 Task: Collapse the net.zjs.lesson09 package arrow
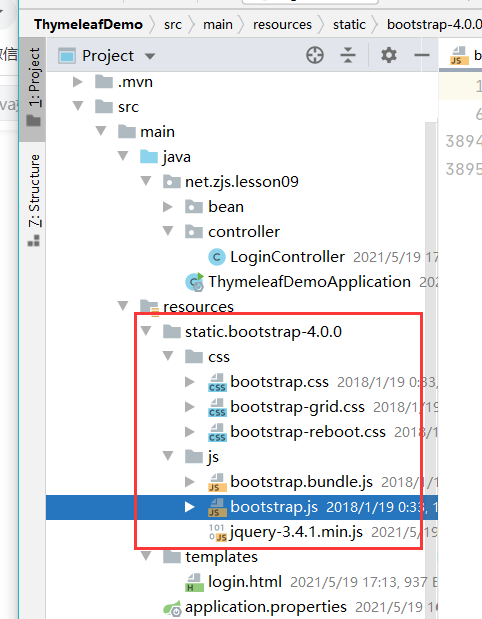146,181
